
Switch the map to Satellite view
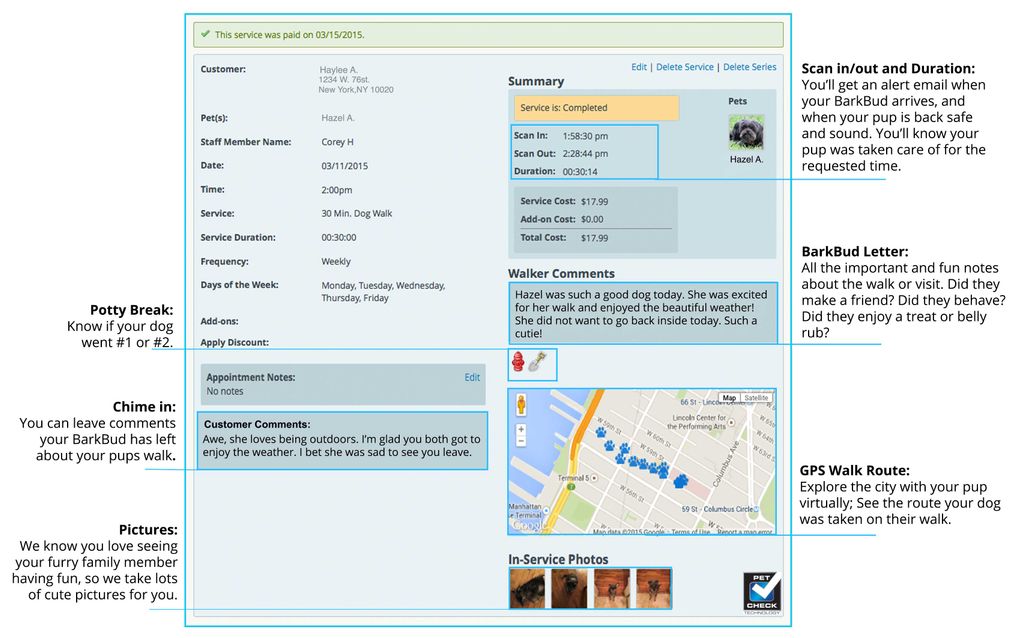point(757,398)
